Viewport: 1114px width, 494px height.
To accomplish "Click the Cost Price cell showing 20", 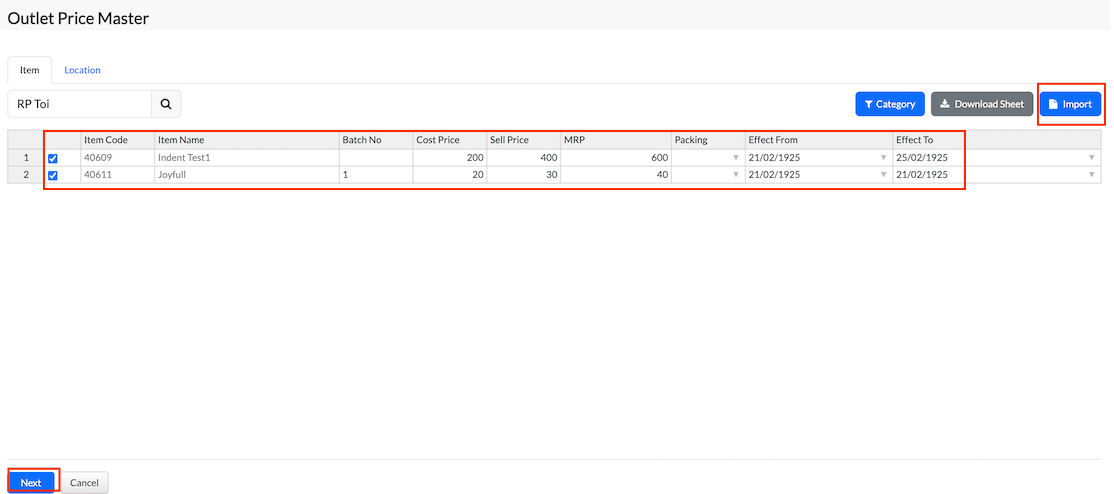I will coord(450,175).
